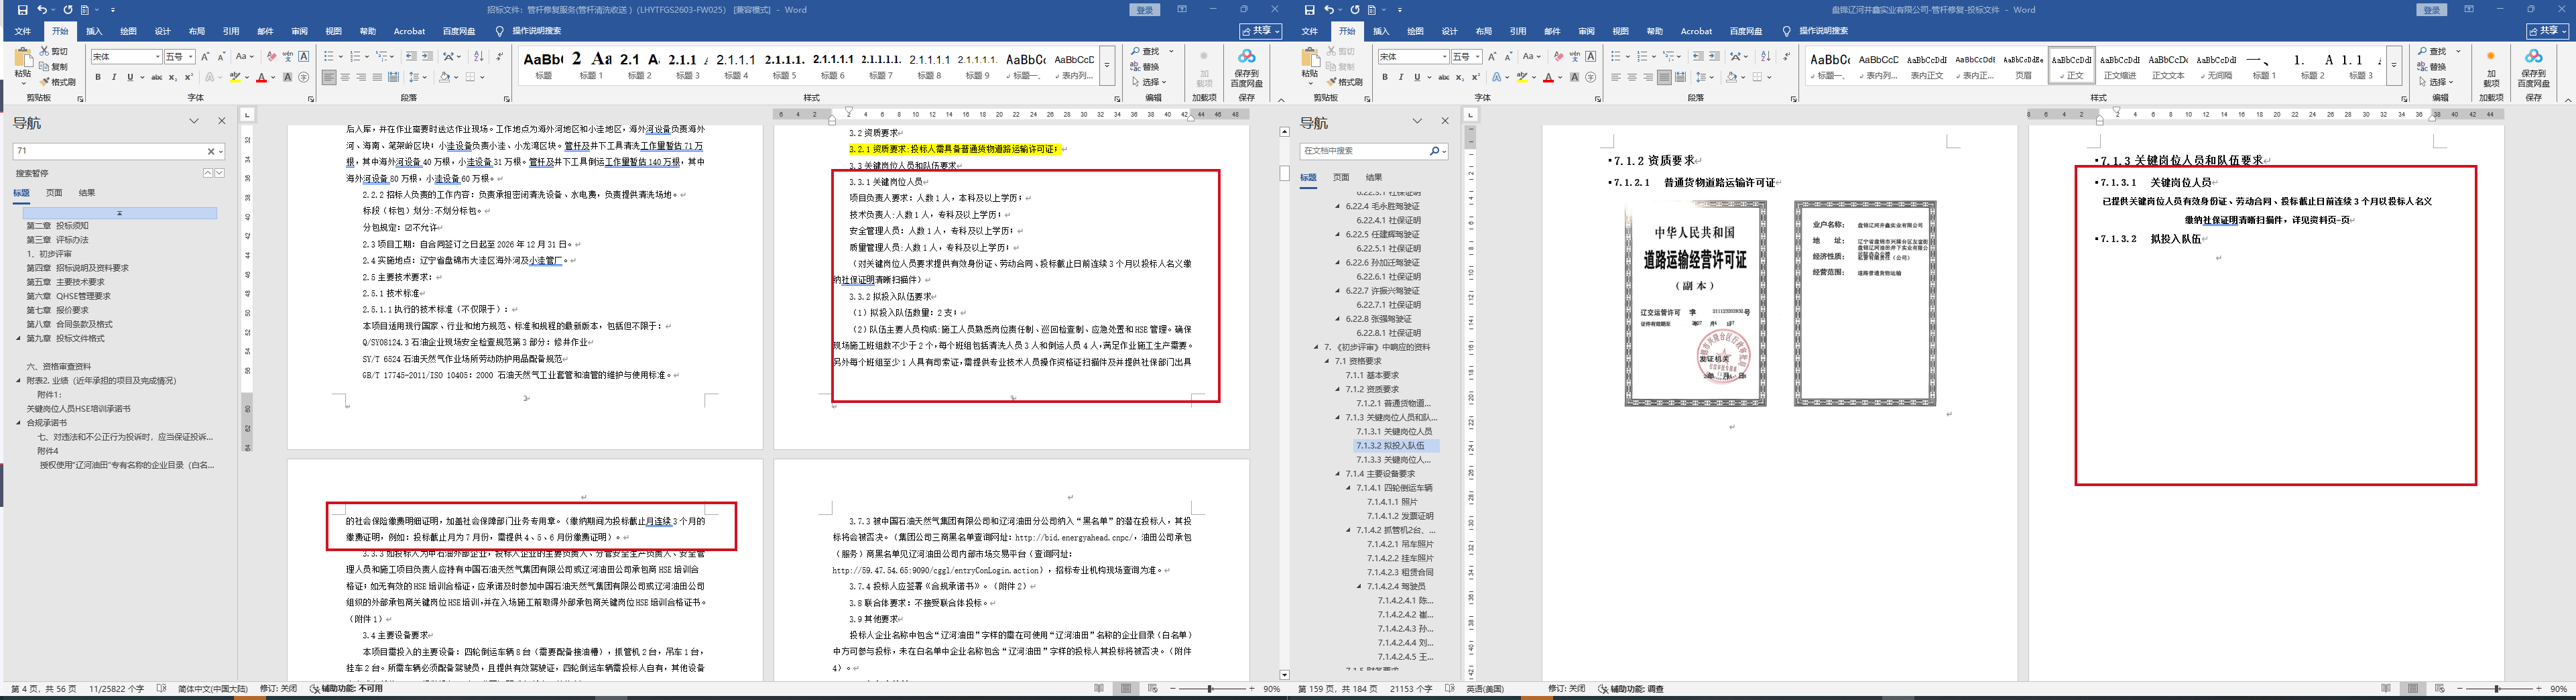The image size is (2576, 700).
Task: Toggle superscript in the left Word window
Action: pyautogui.click(x=189, y=77)
